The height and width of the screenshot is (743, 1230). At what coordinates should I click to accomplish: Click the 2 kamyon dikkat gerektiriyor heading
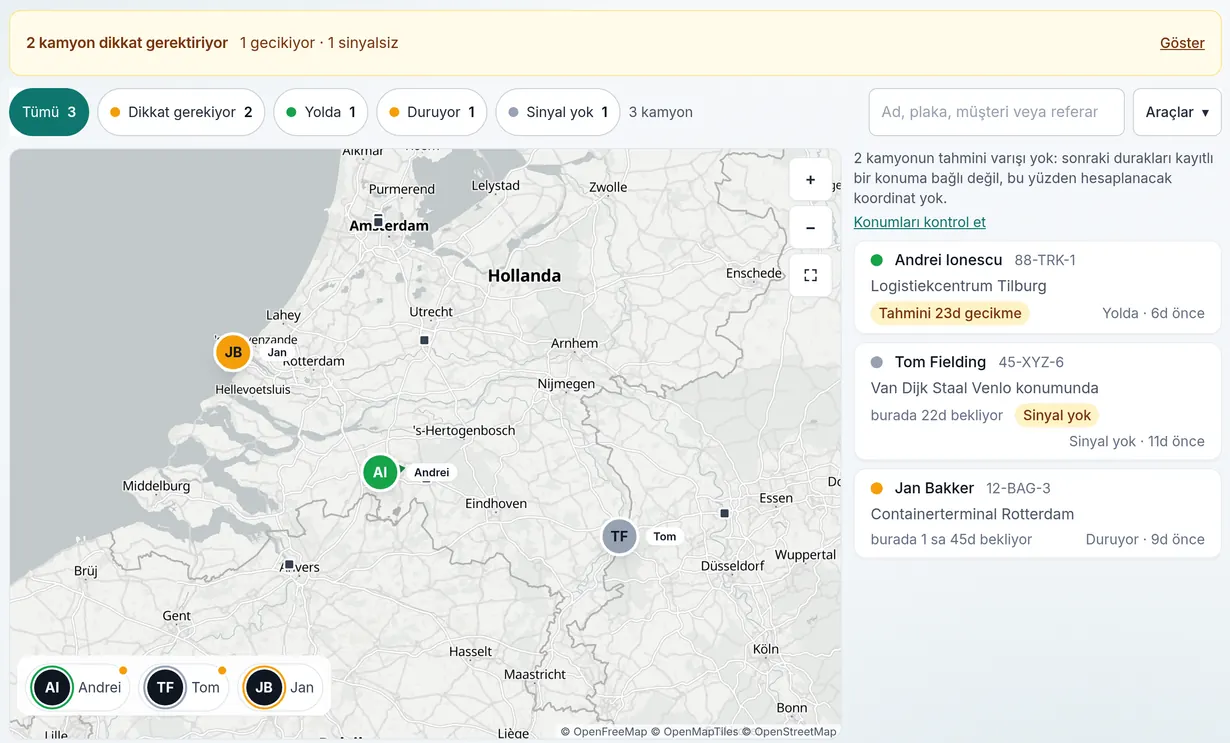[127, 43]
